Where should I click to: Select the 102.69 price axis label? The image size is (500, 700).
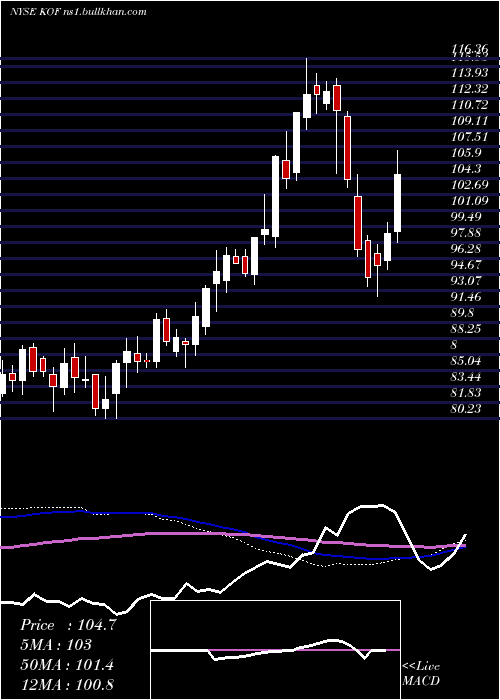(469, 185)
